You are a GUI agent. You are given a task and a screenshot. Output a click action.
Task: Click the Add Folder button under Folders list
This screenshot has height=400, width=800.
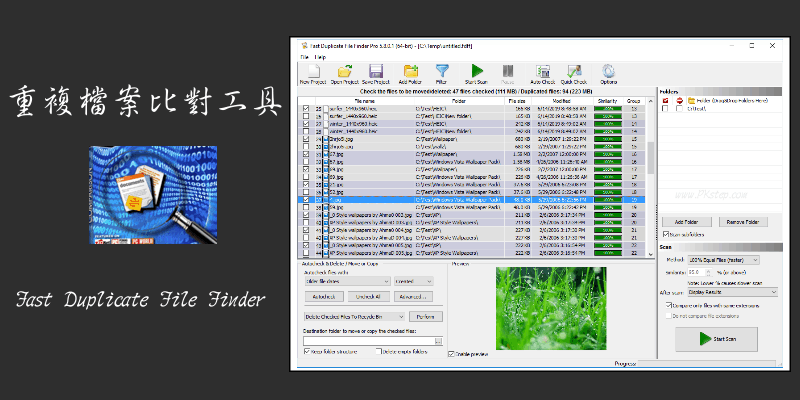pos(687,222)
